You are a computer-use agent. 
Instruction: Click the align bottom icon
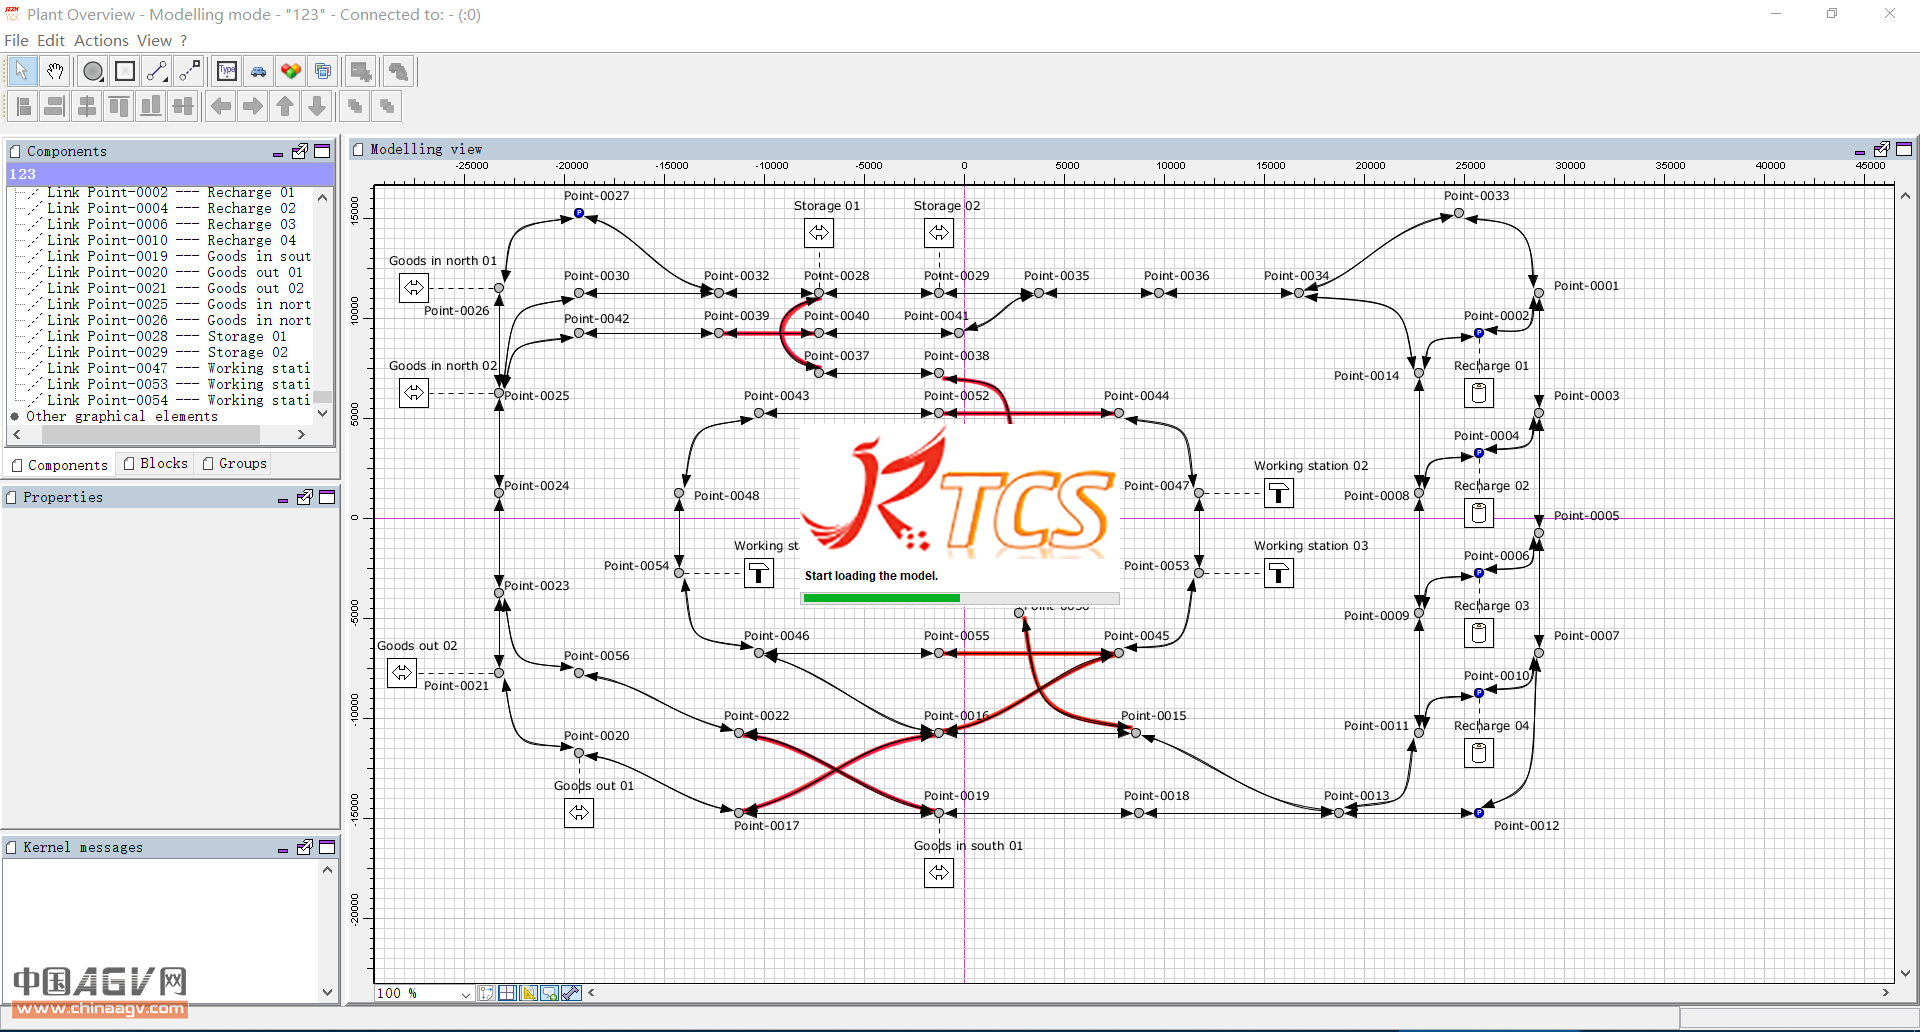151,106
